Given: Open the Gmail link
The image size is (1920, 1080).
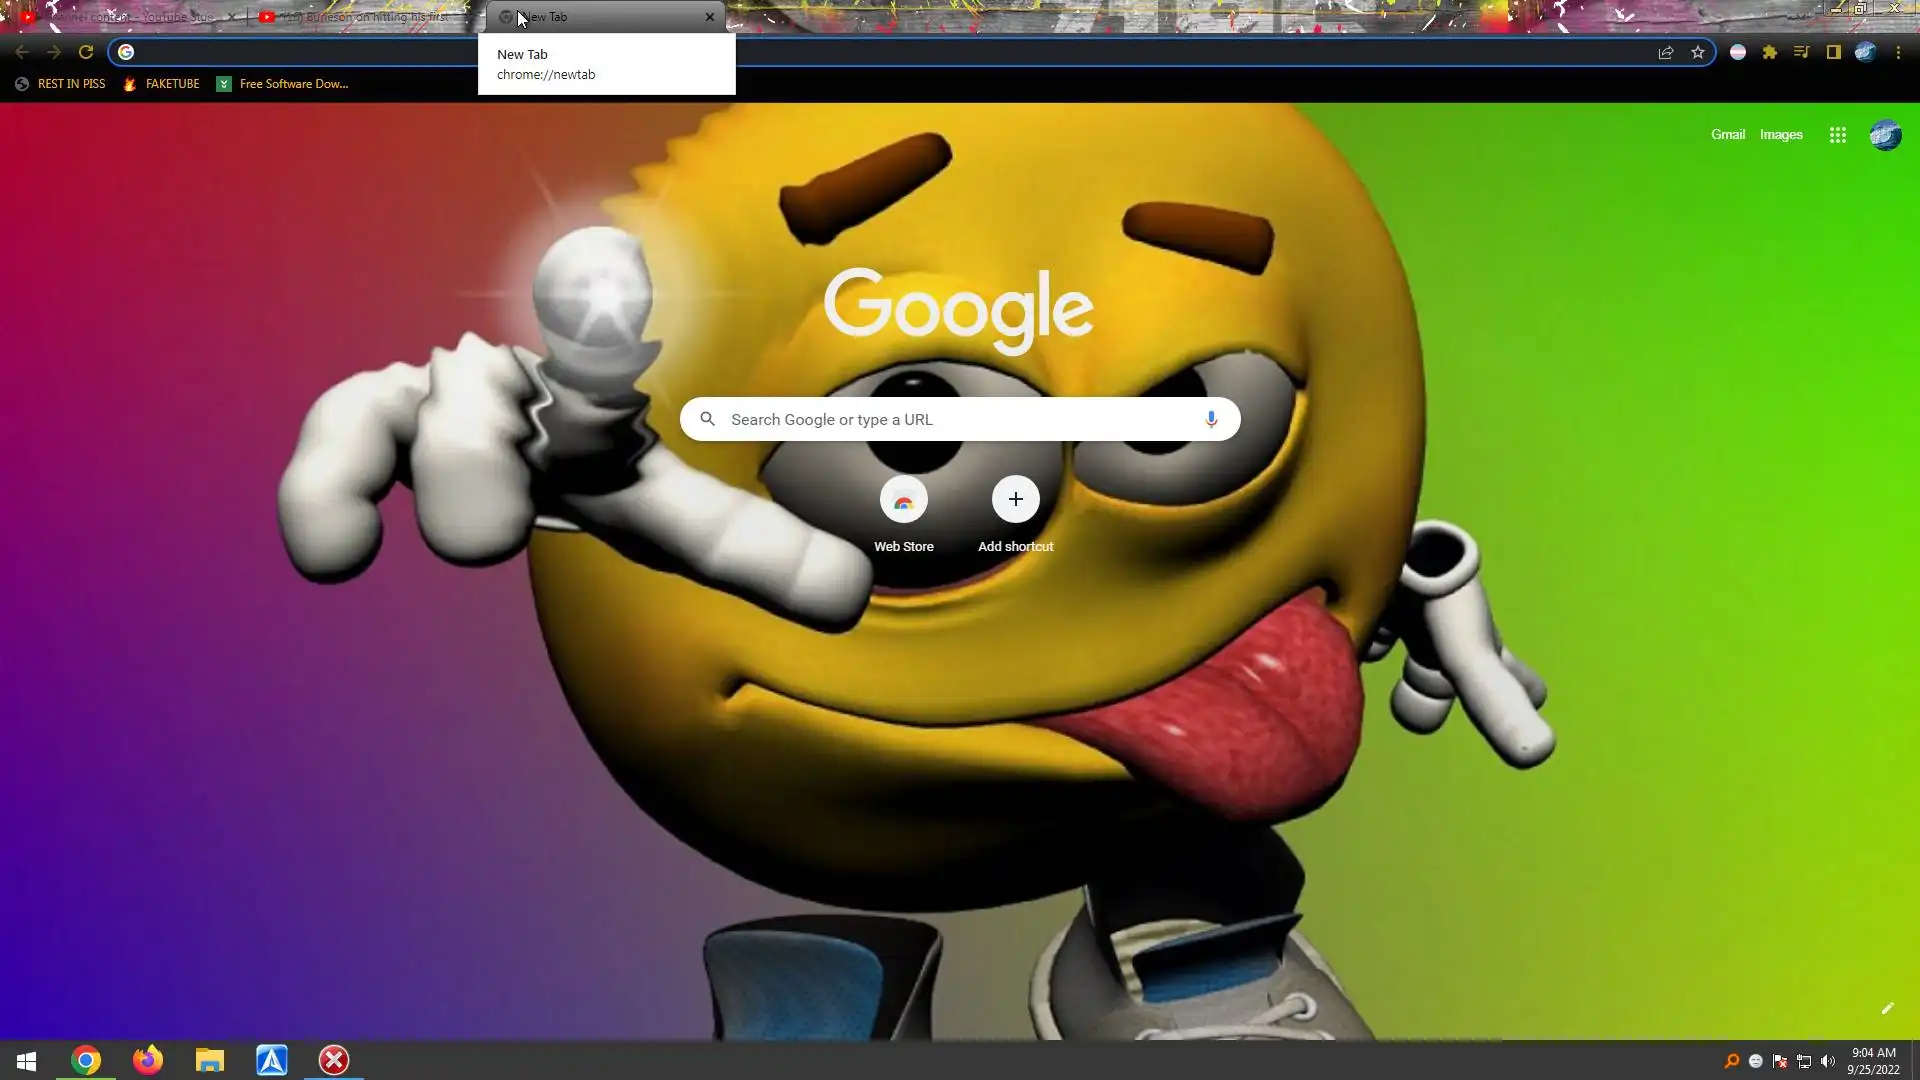Looking at the screenshot, I should click(x=1727, y=134).
